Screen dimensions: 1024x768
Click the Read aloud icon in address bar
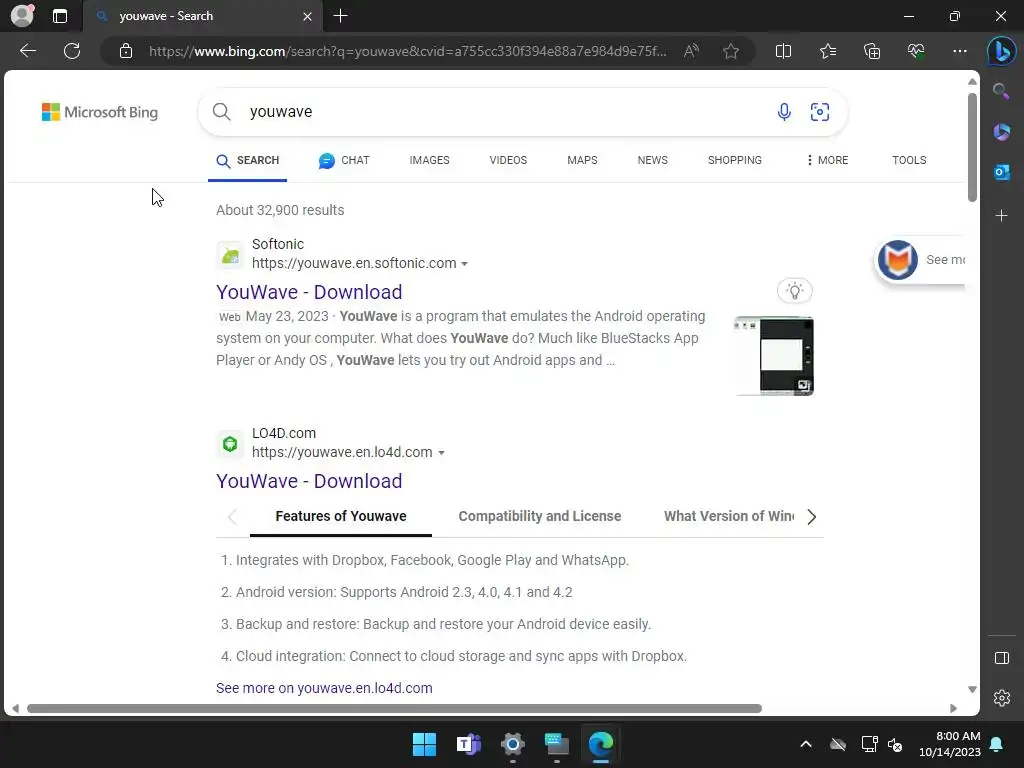pyautogui.click(x=691, y=51)
